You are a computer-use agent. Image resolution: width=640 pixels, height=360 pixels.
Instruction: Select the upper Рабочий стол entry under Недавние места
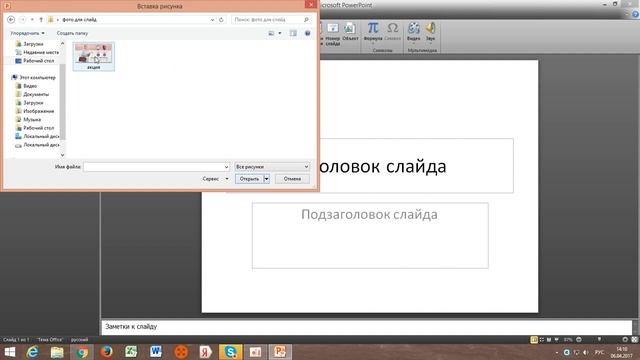pyautogui.click(x=35, y=61)
